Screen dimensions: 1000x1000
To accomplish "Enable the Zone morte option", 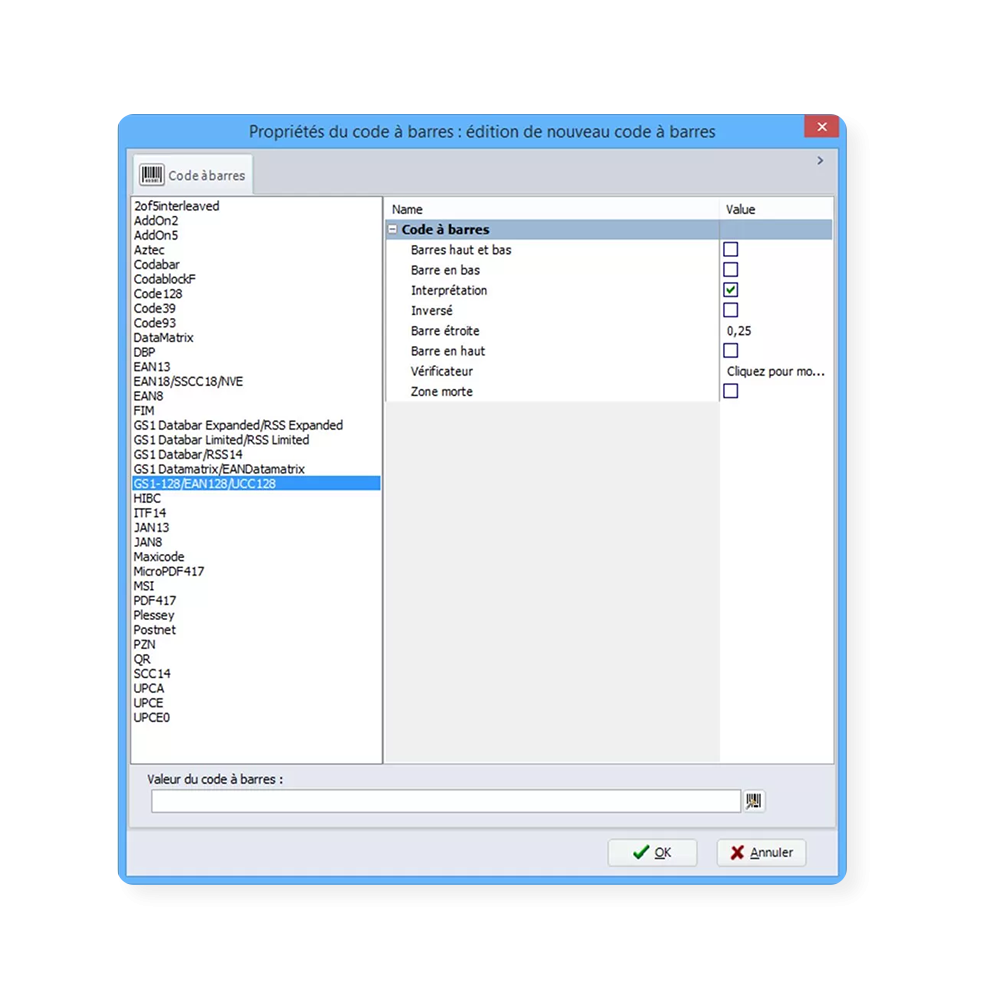I will [x=731, y=391].
